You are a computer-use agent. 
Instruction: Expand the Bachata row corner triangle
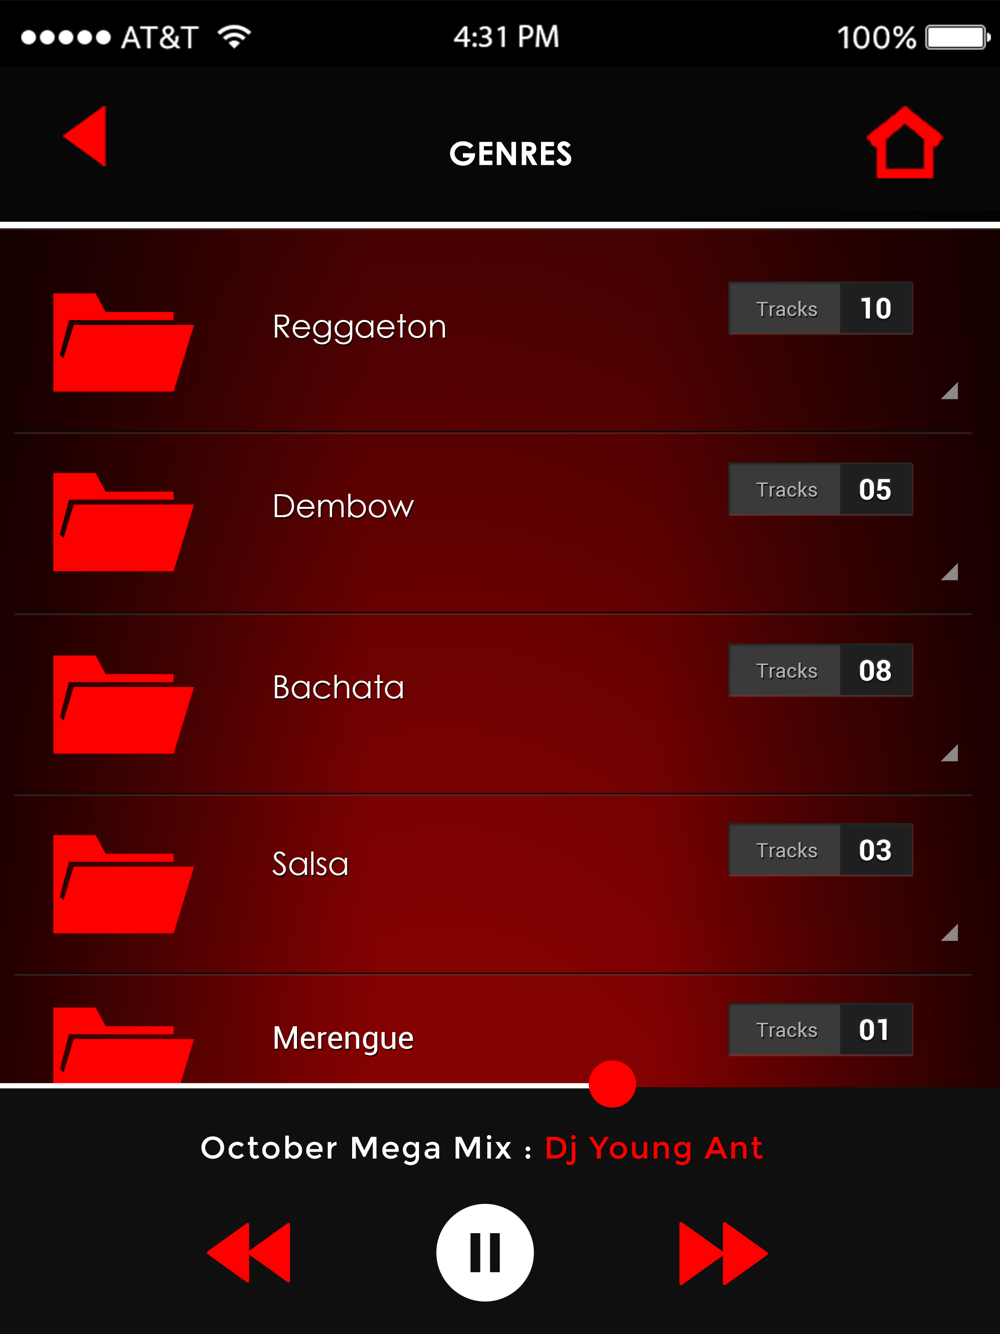point(950,753)
